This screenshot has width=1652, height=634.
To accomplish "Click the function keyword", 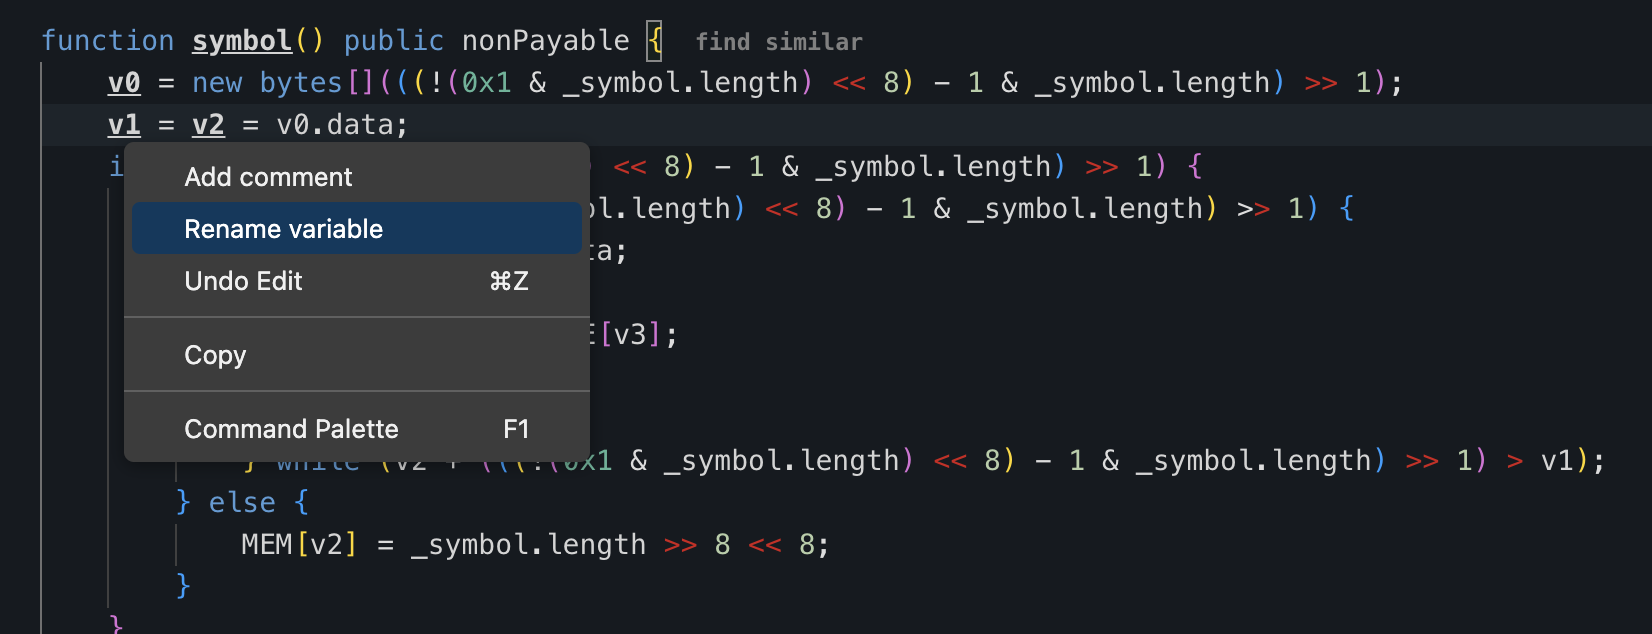I will 108,41.
